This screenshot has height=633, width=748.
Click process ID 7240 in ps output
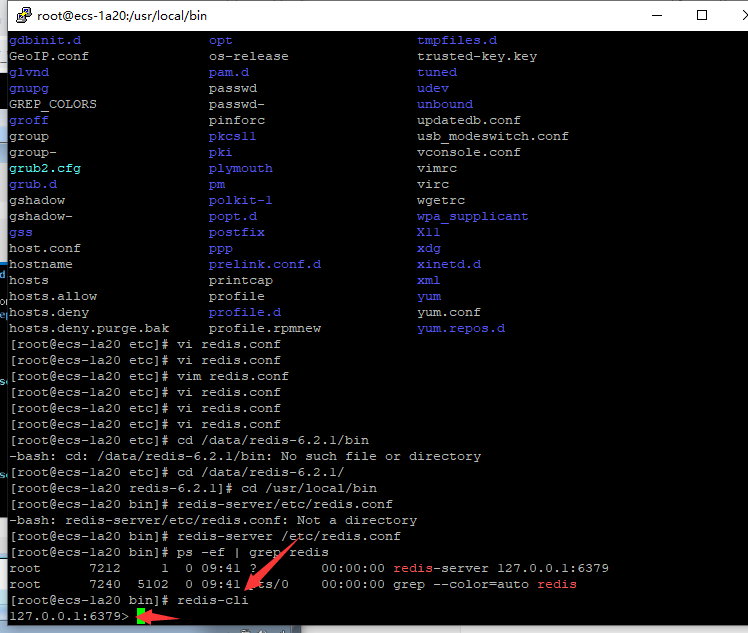[x=105, y=584]
